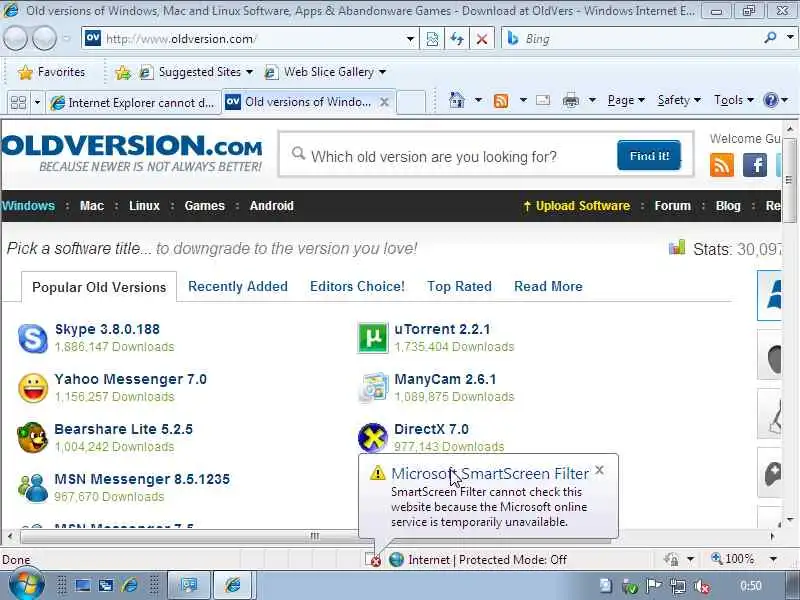The width and height of the screenshot is (800, 600).
Task: Click the horizontal scrollbar thumb
Action: click(315, 536)
